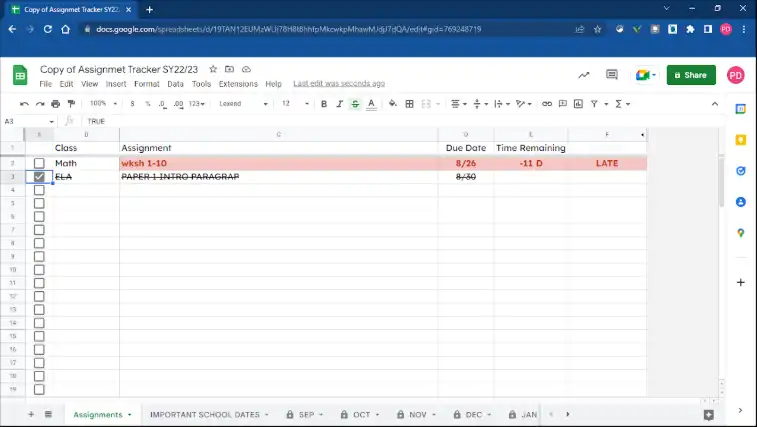
Task: Check the checkbox in row 7
Action: pos(39,230)
